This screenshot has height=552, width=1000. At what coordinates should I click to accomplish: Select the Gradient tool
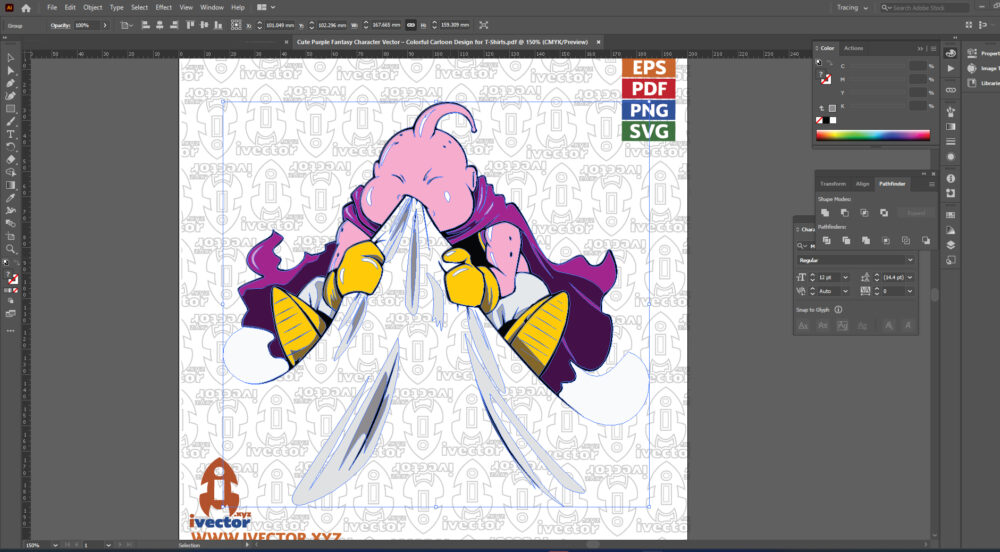[x=11, y=185]
